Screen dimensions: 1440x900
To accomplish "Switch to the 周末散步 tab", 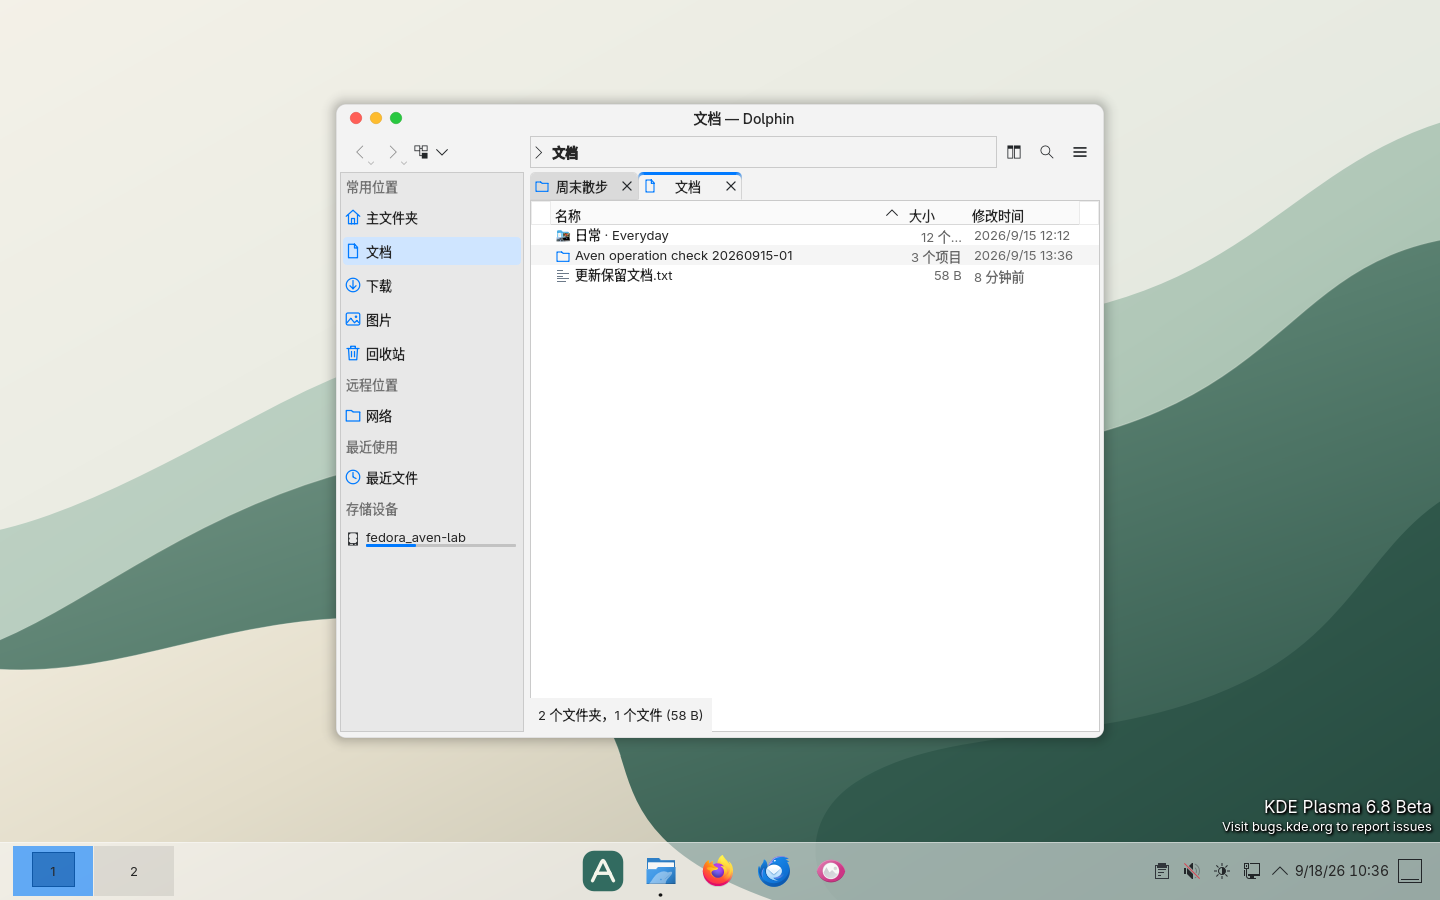I will 582,187.
